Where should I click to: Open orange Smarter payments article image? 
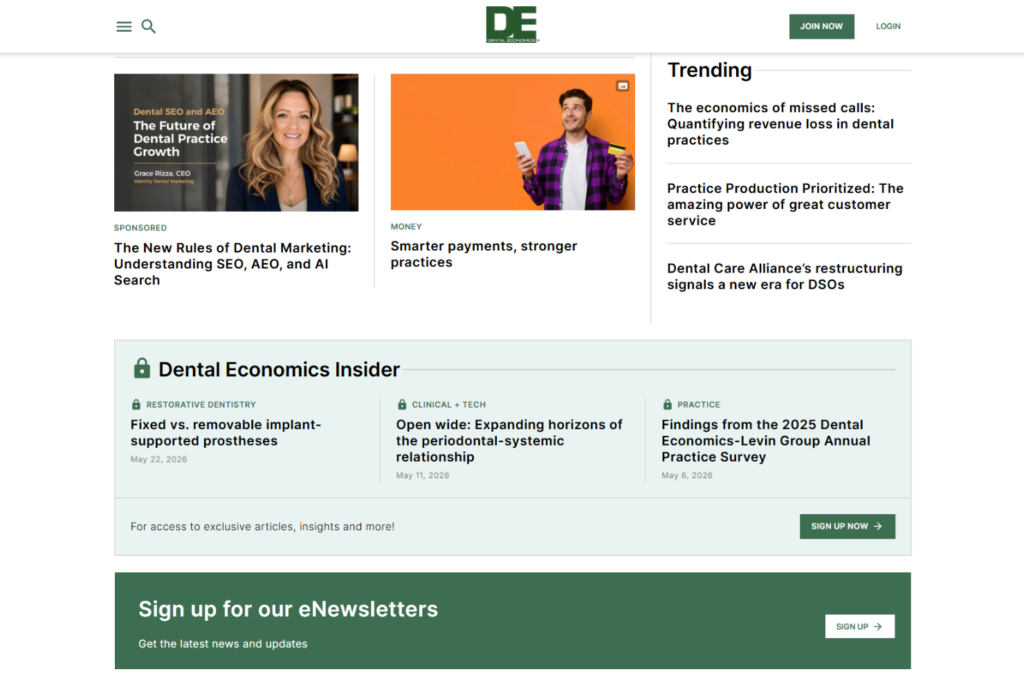click(513, 142)
